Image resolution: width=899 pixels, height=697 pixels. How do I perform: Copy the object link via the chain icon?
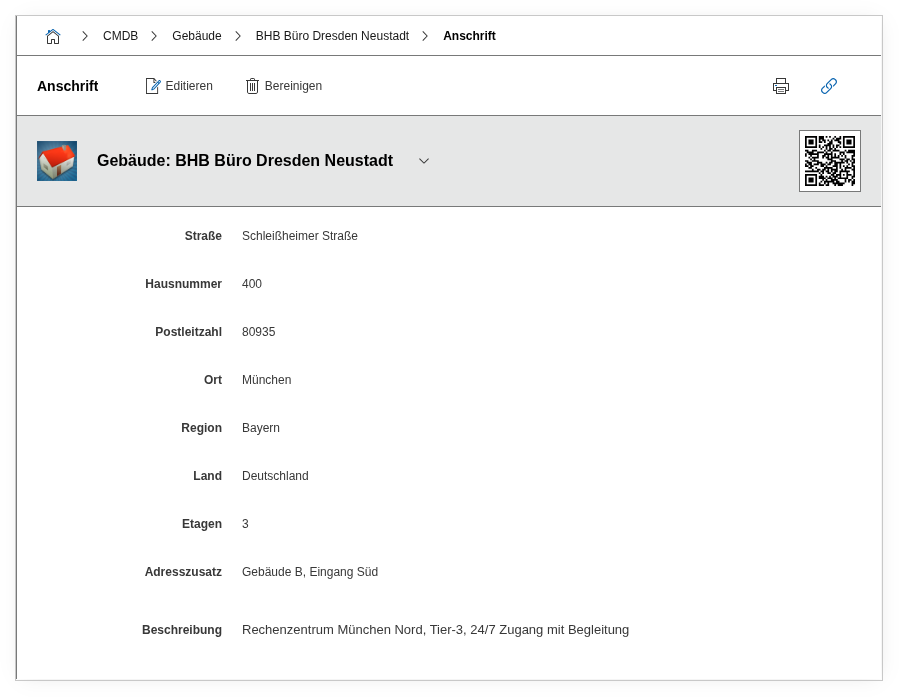tap(829, 86)
